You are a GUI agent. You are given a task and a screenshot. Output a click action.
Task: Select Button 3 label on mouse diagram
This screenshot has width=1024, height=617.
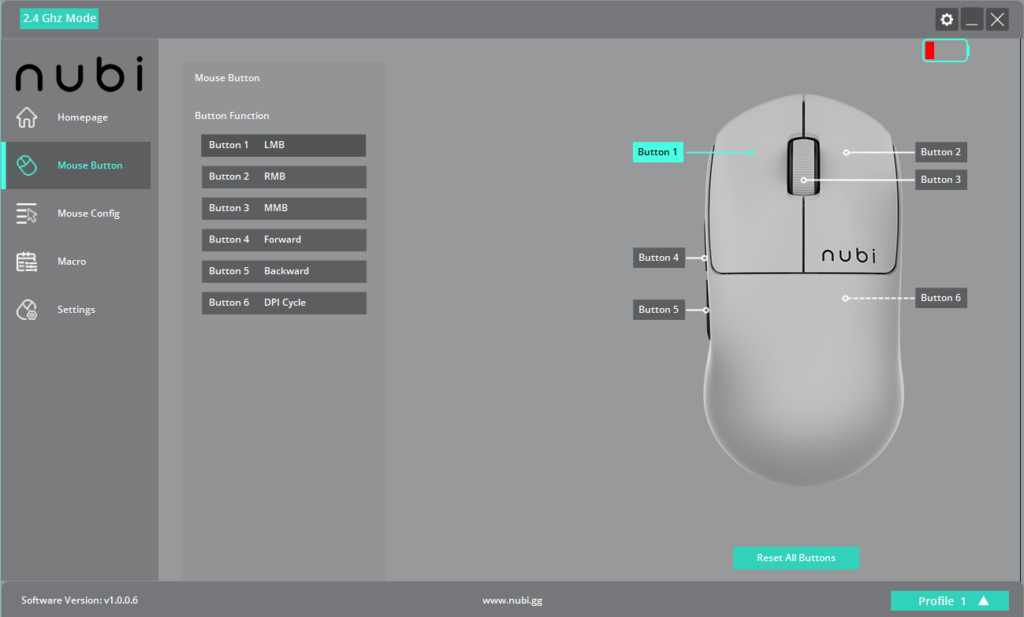[x=940, y=180]
